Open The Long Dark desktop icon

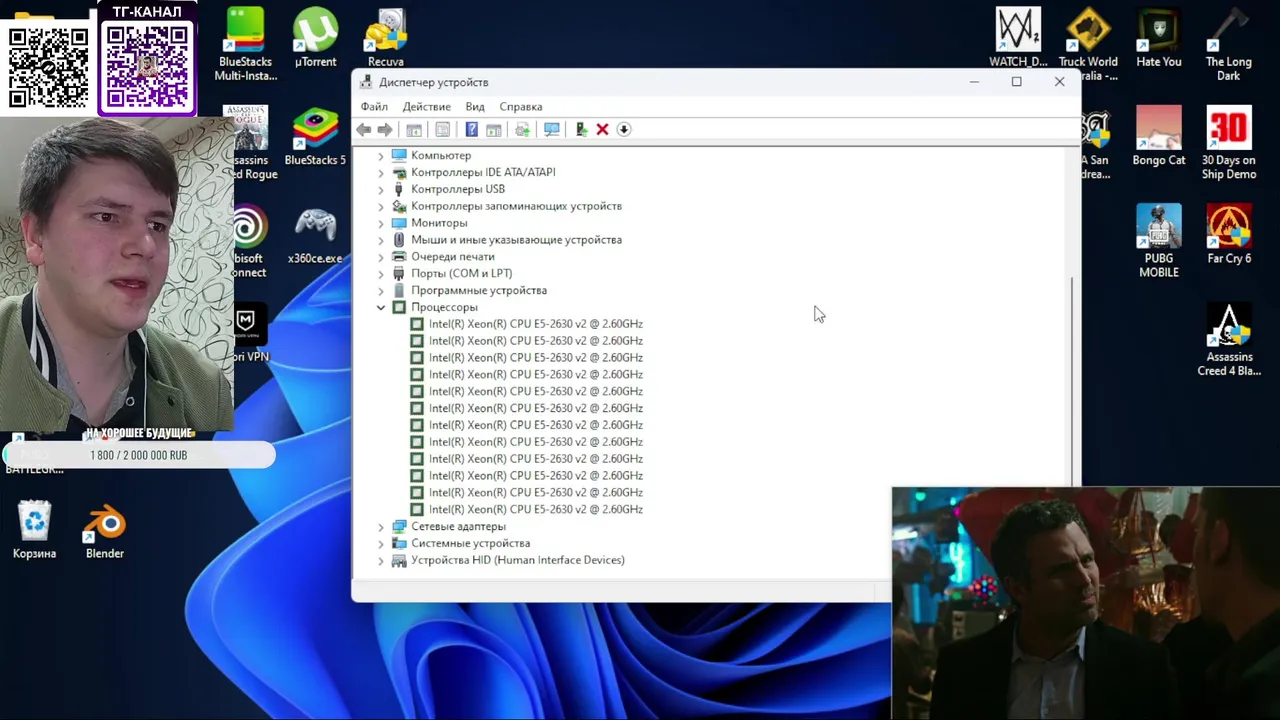click(1229, 45)
